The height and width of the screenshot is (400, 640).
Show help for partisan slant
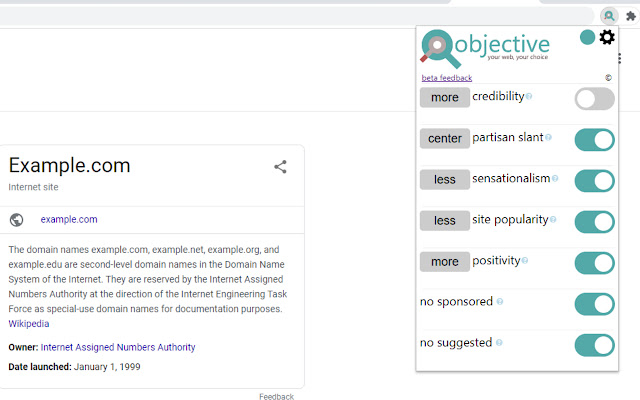548,138
